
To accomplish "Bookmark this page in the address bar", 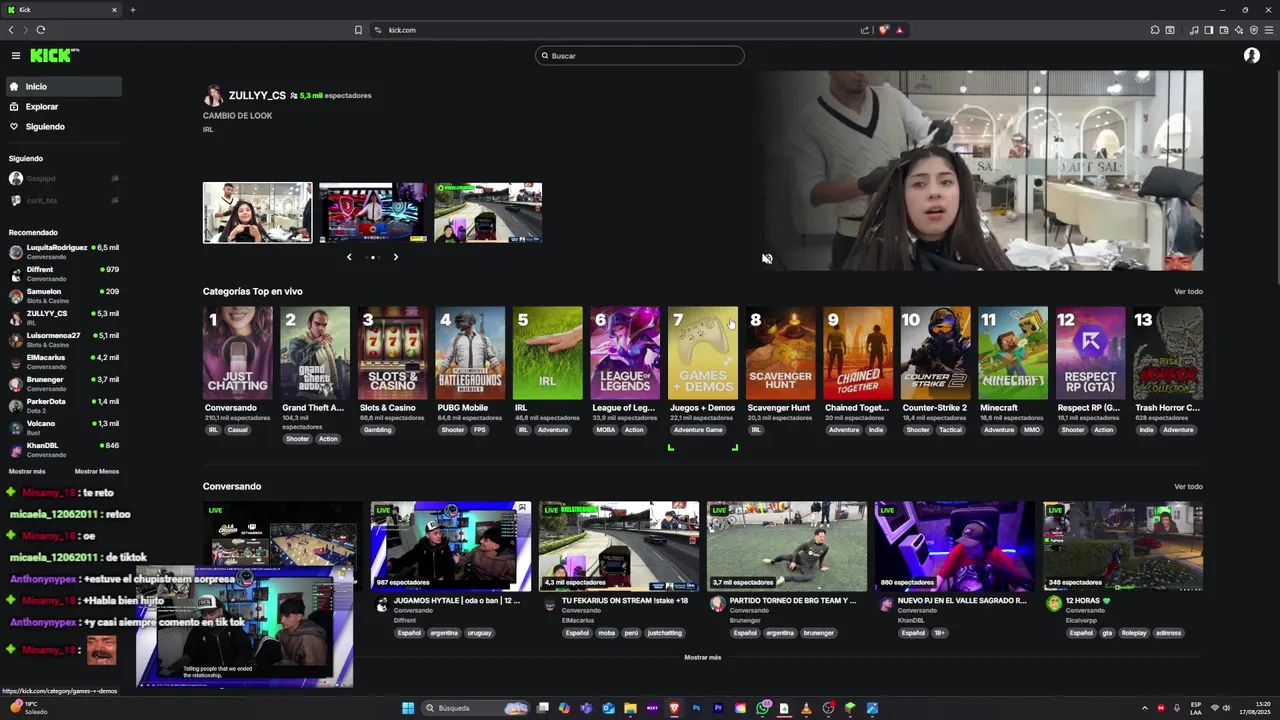I will click(x=358, y=30).
